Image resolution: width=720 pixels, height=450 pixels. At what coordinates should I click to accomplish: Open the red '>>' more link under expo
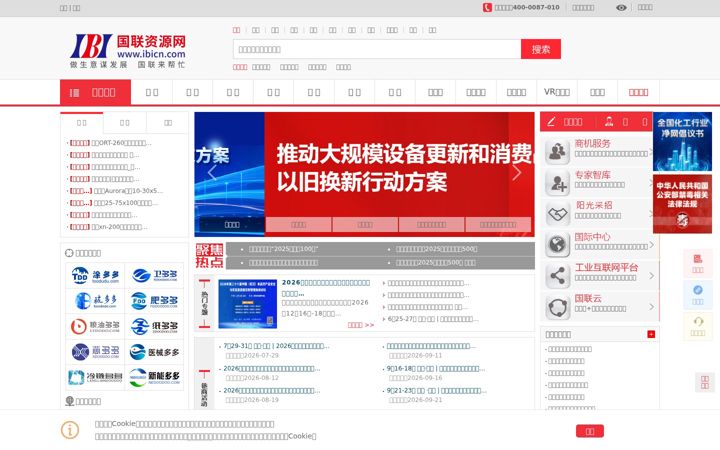(360, 325)
